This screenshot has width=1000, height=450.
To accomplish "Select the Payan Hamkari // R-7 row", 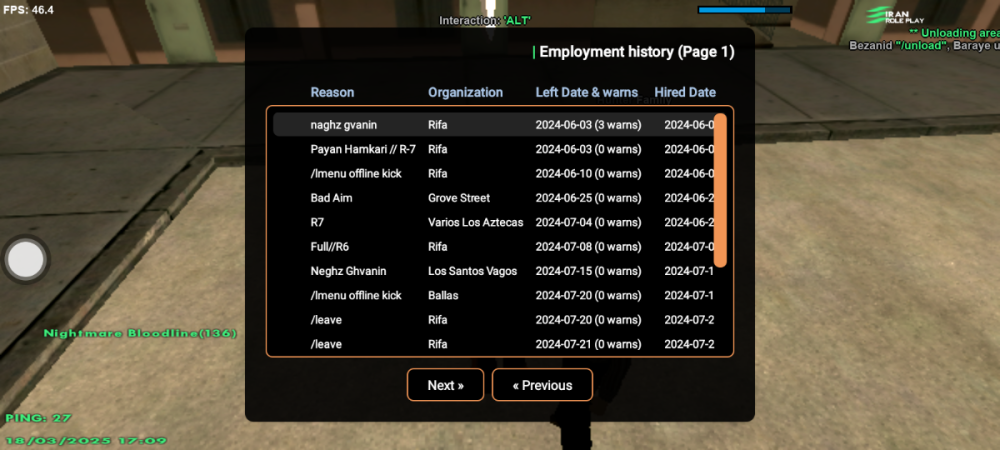I will tap(494, 149).
